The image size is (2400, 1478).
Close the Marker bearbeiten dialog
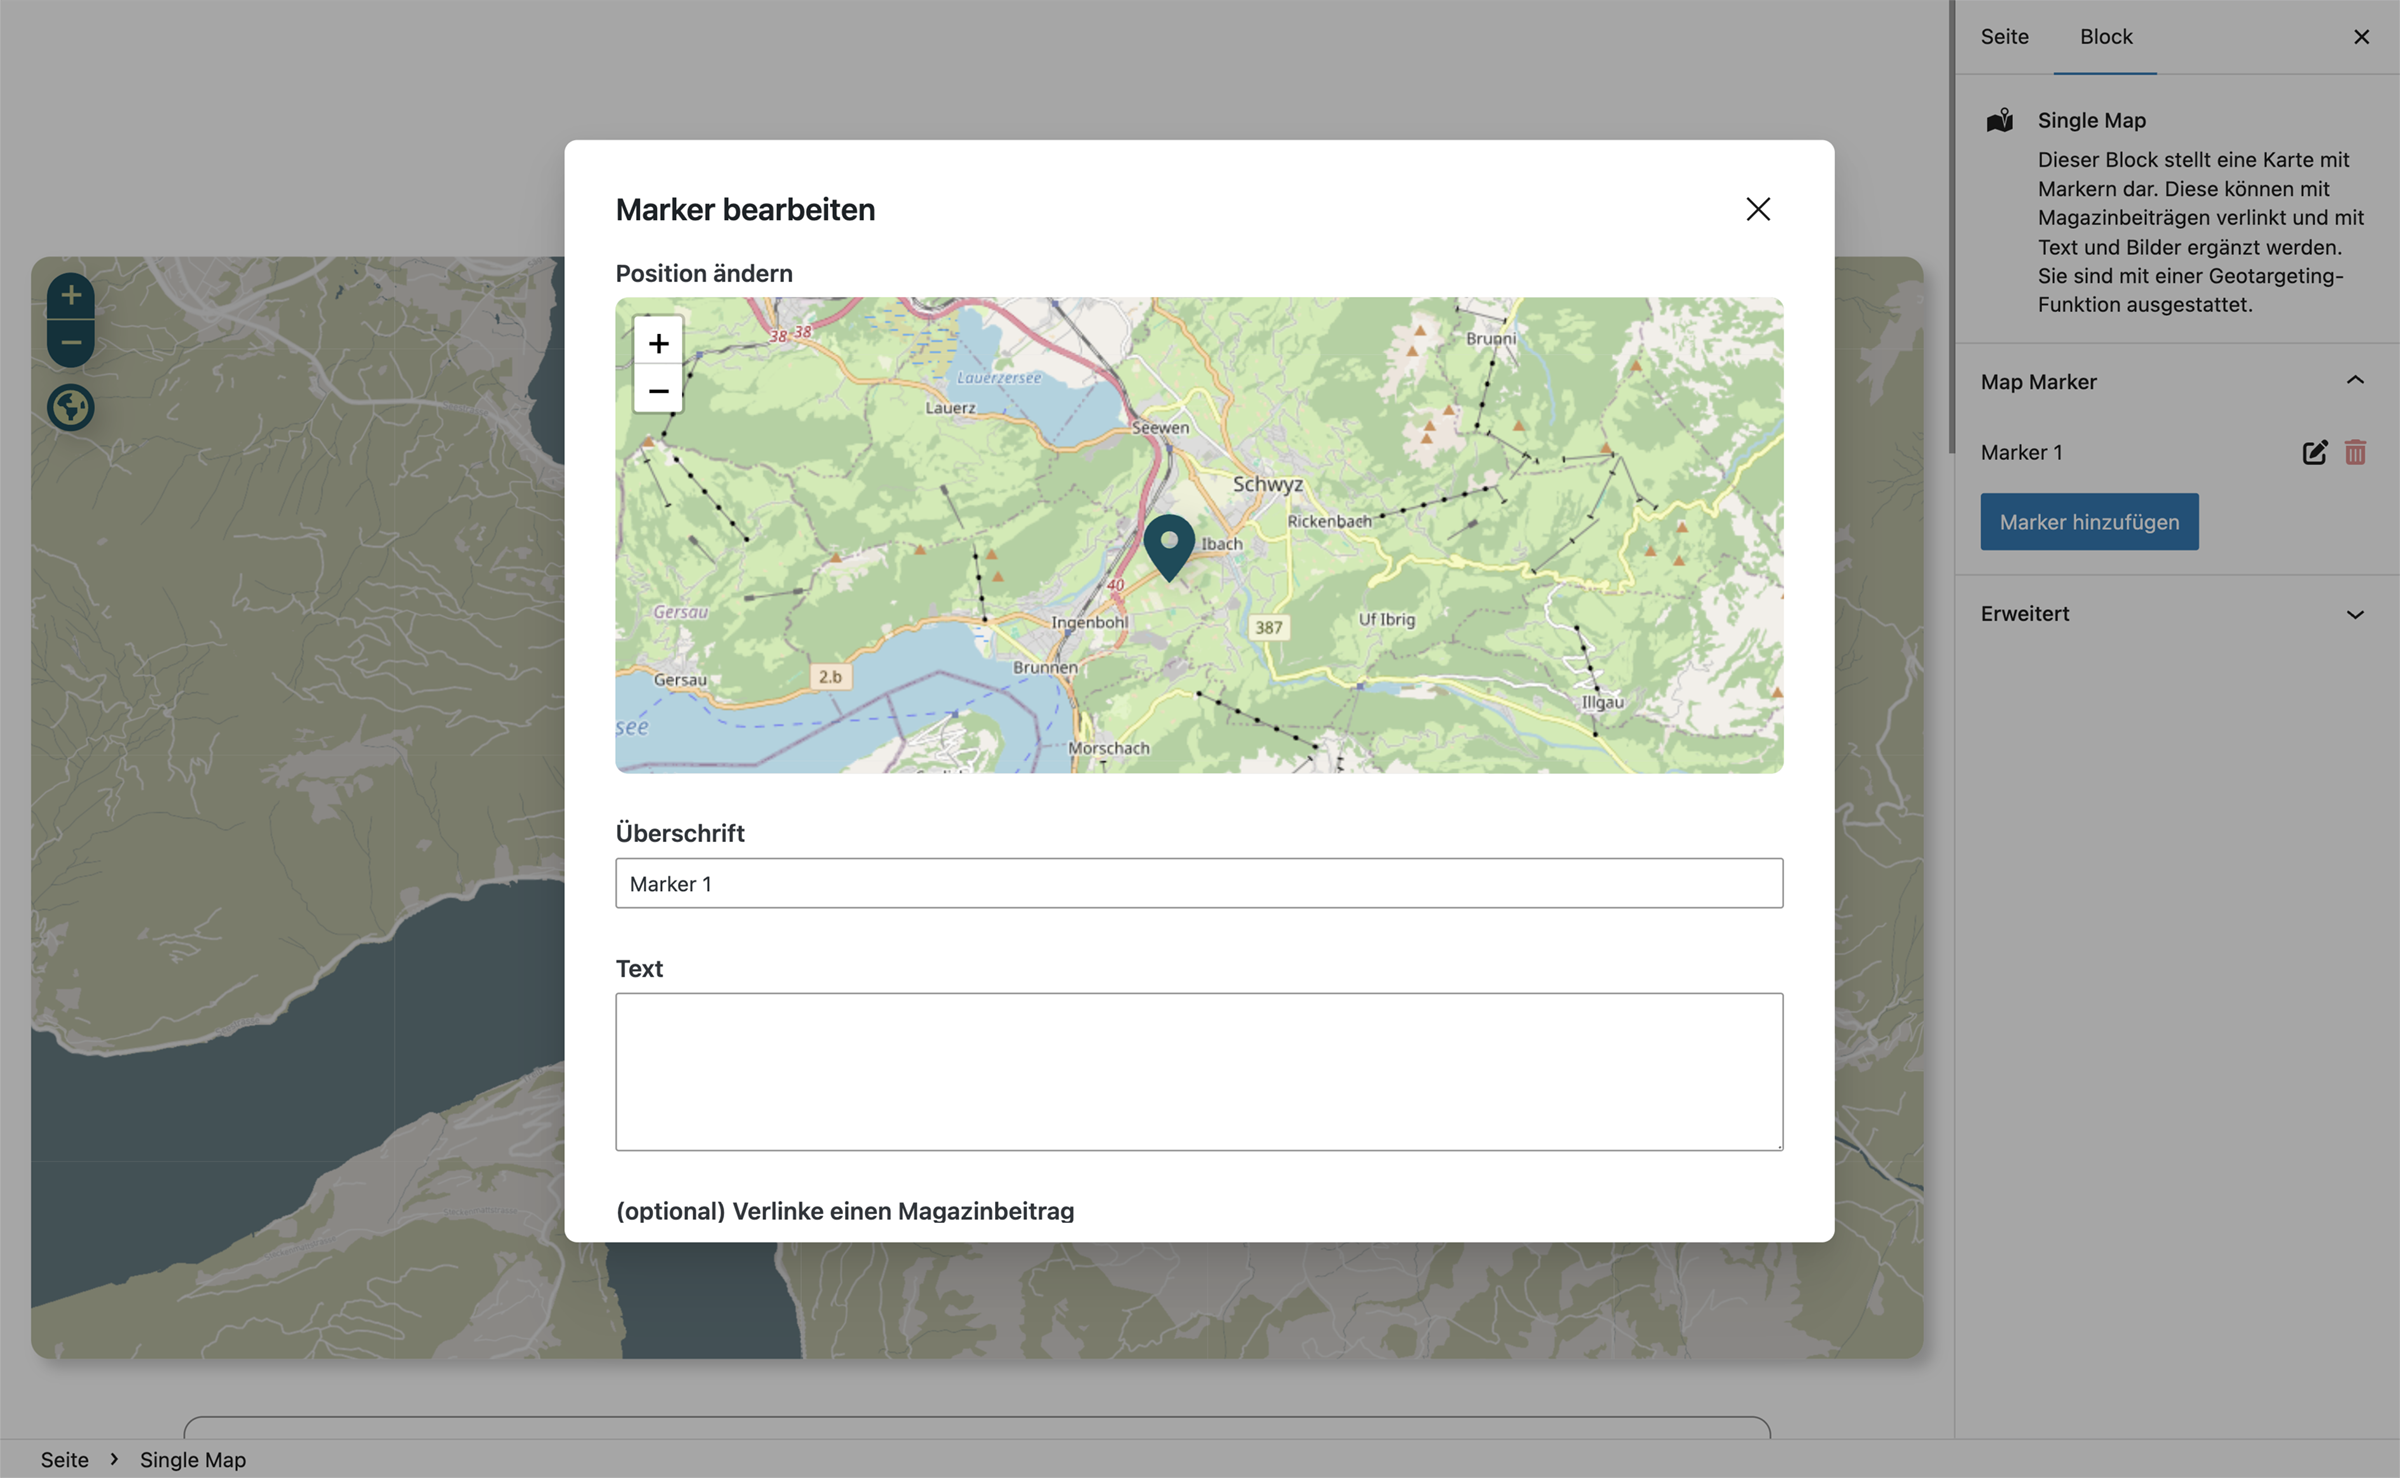(1758, 209)
